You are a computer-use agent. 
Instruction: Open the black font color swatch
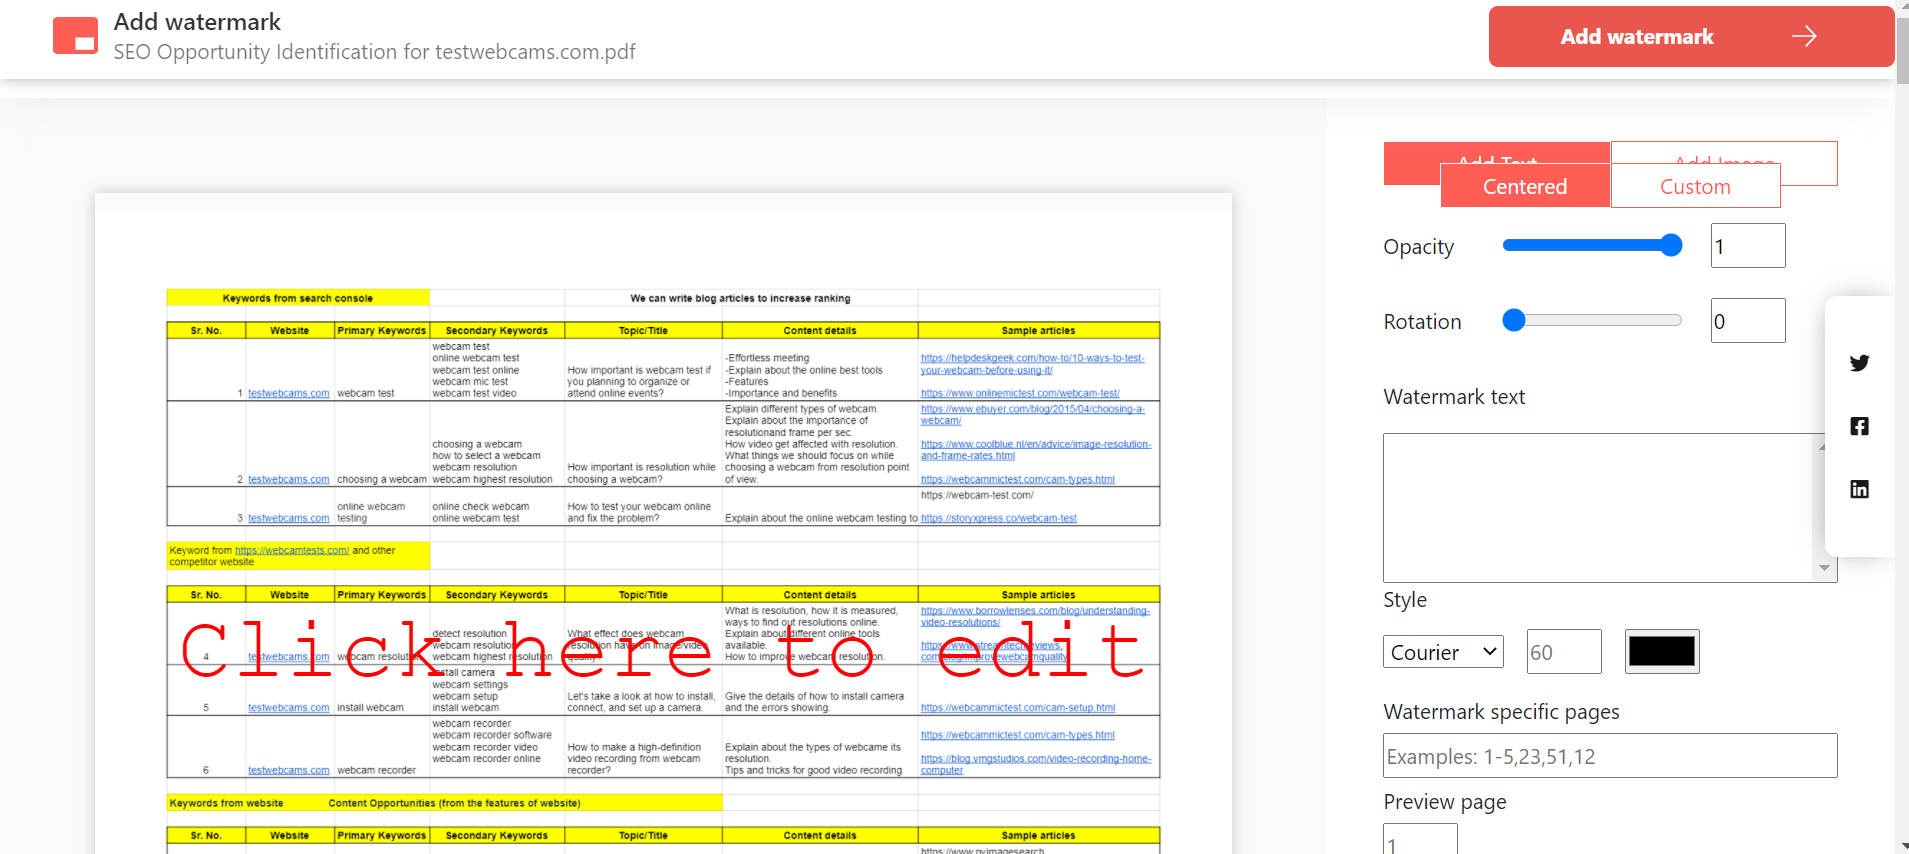[x=1661, y=652]
